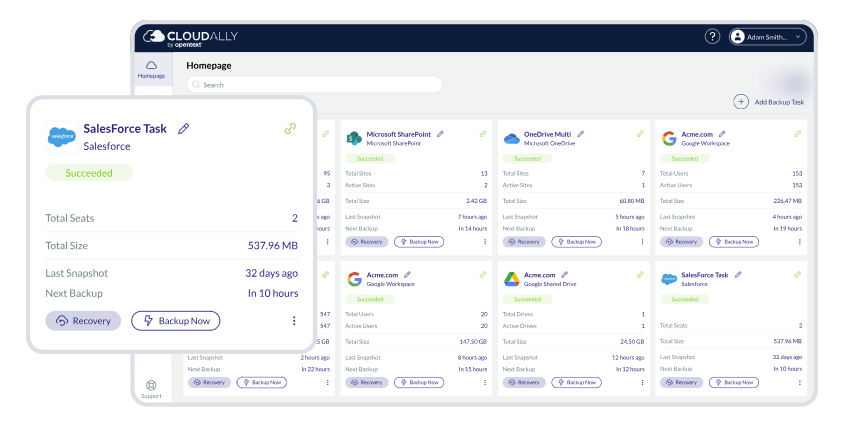
Task: Start Backup Now on Google Shared Drive card
Action: pos(576,383)
